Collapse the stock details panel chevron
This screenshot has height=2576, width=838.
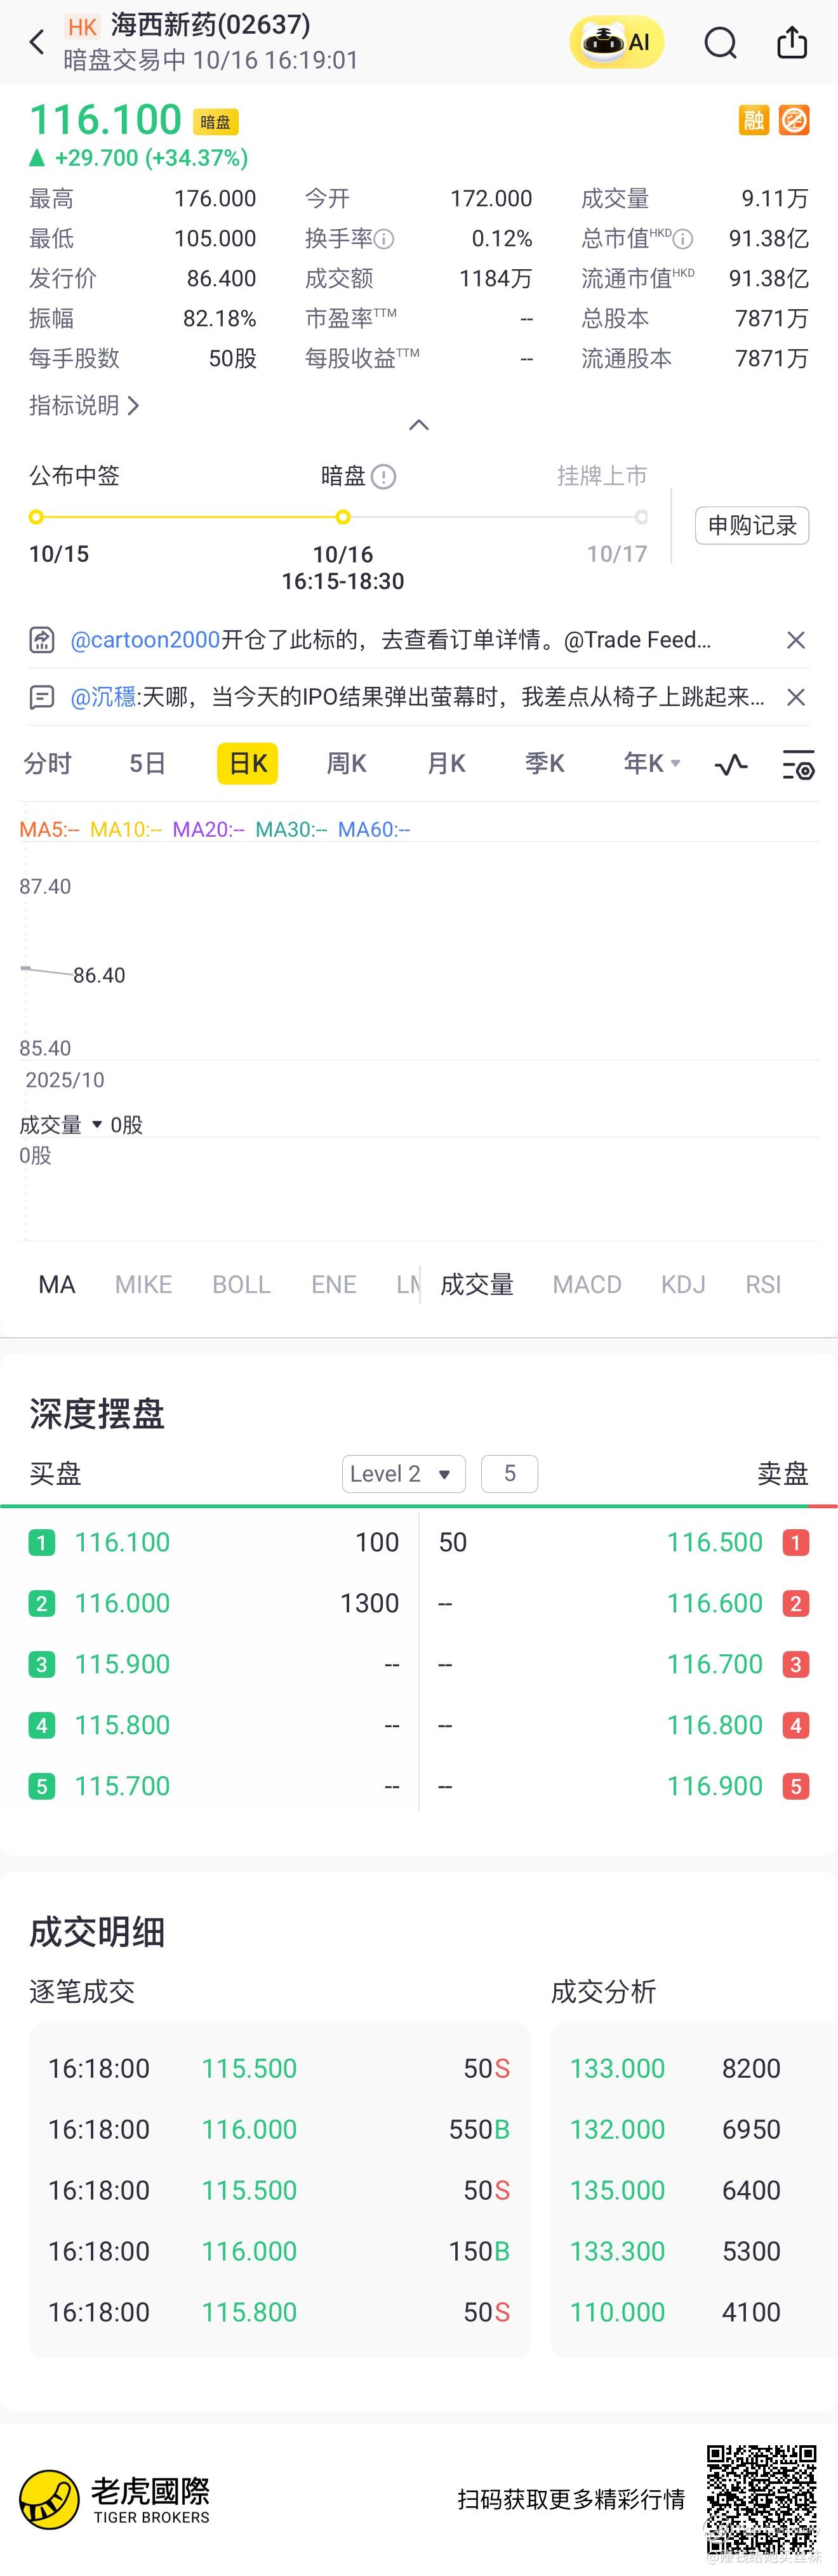coord(419,425)
